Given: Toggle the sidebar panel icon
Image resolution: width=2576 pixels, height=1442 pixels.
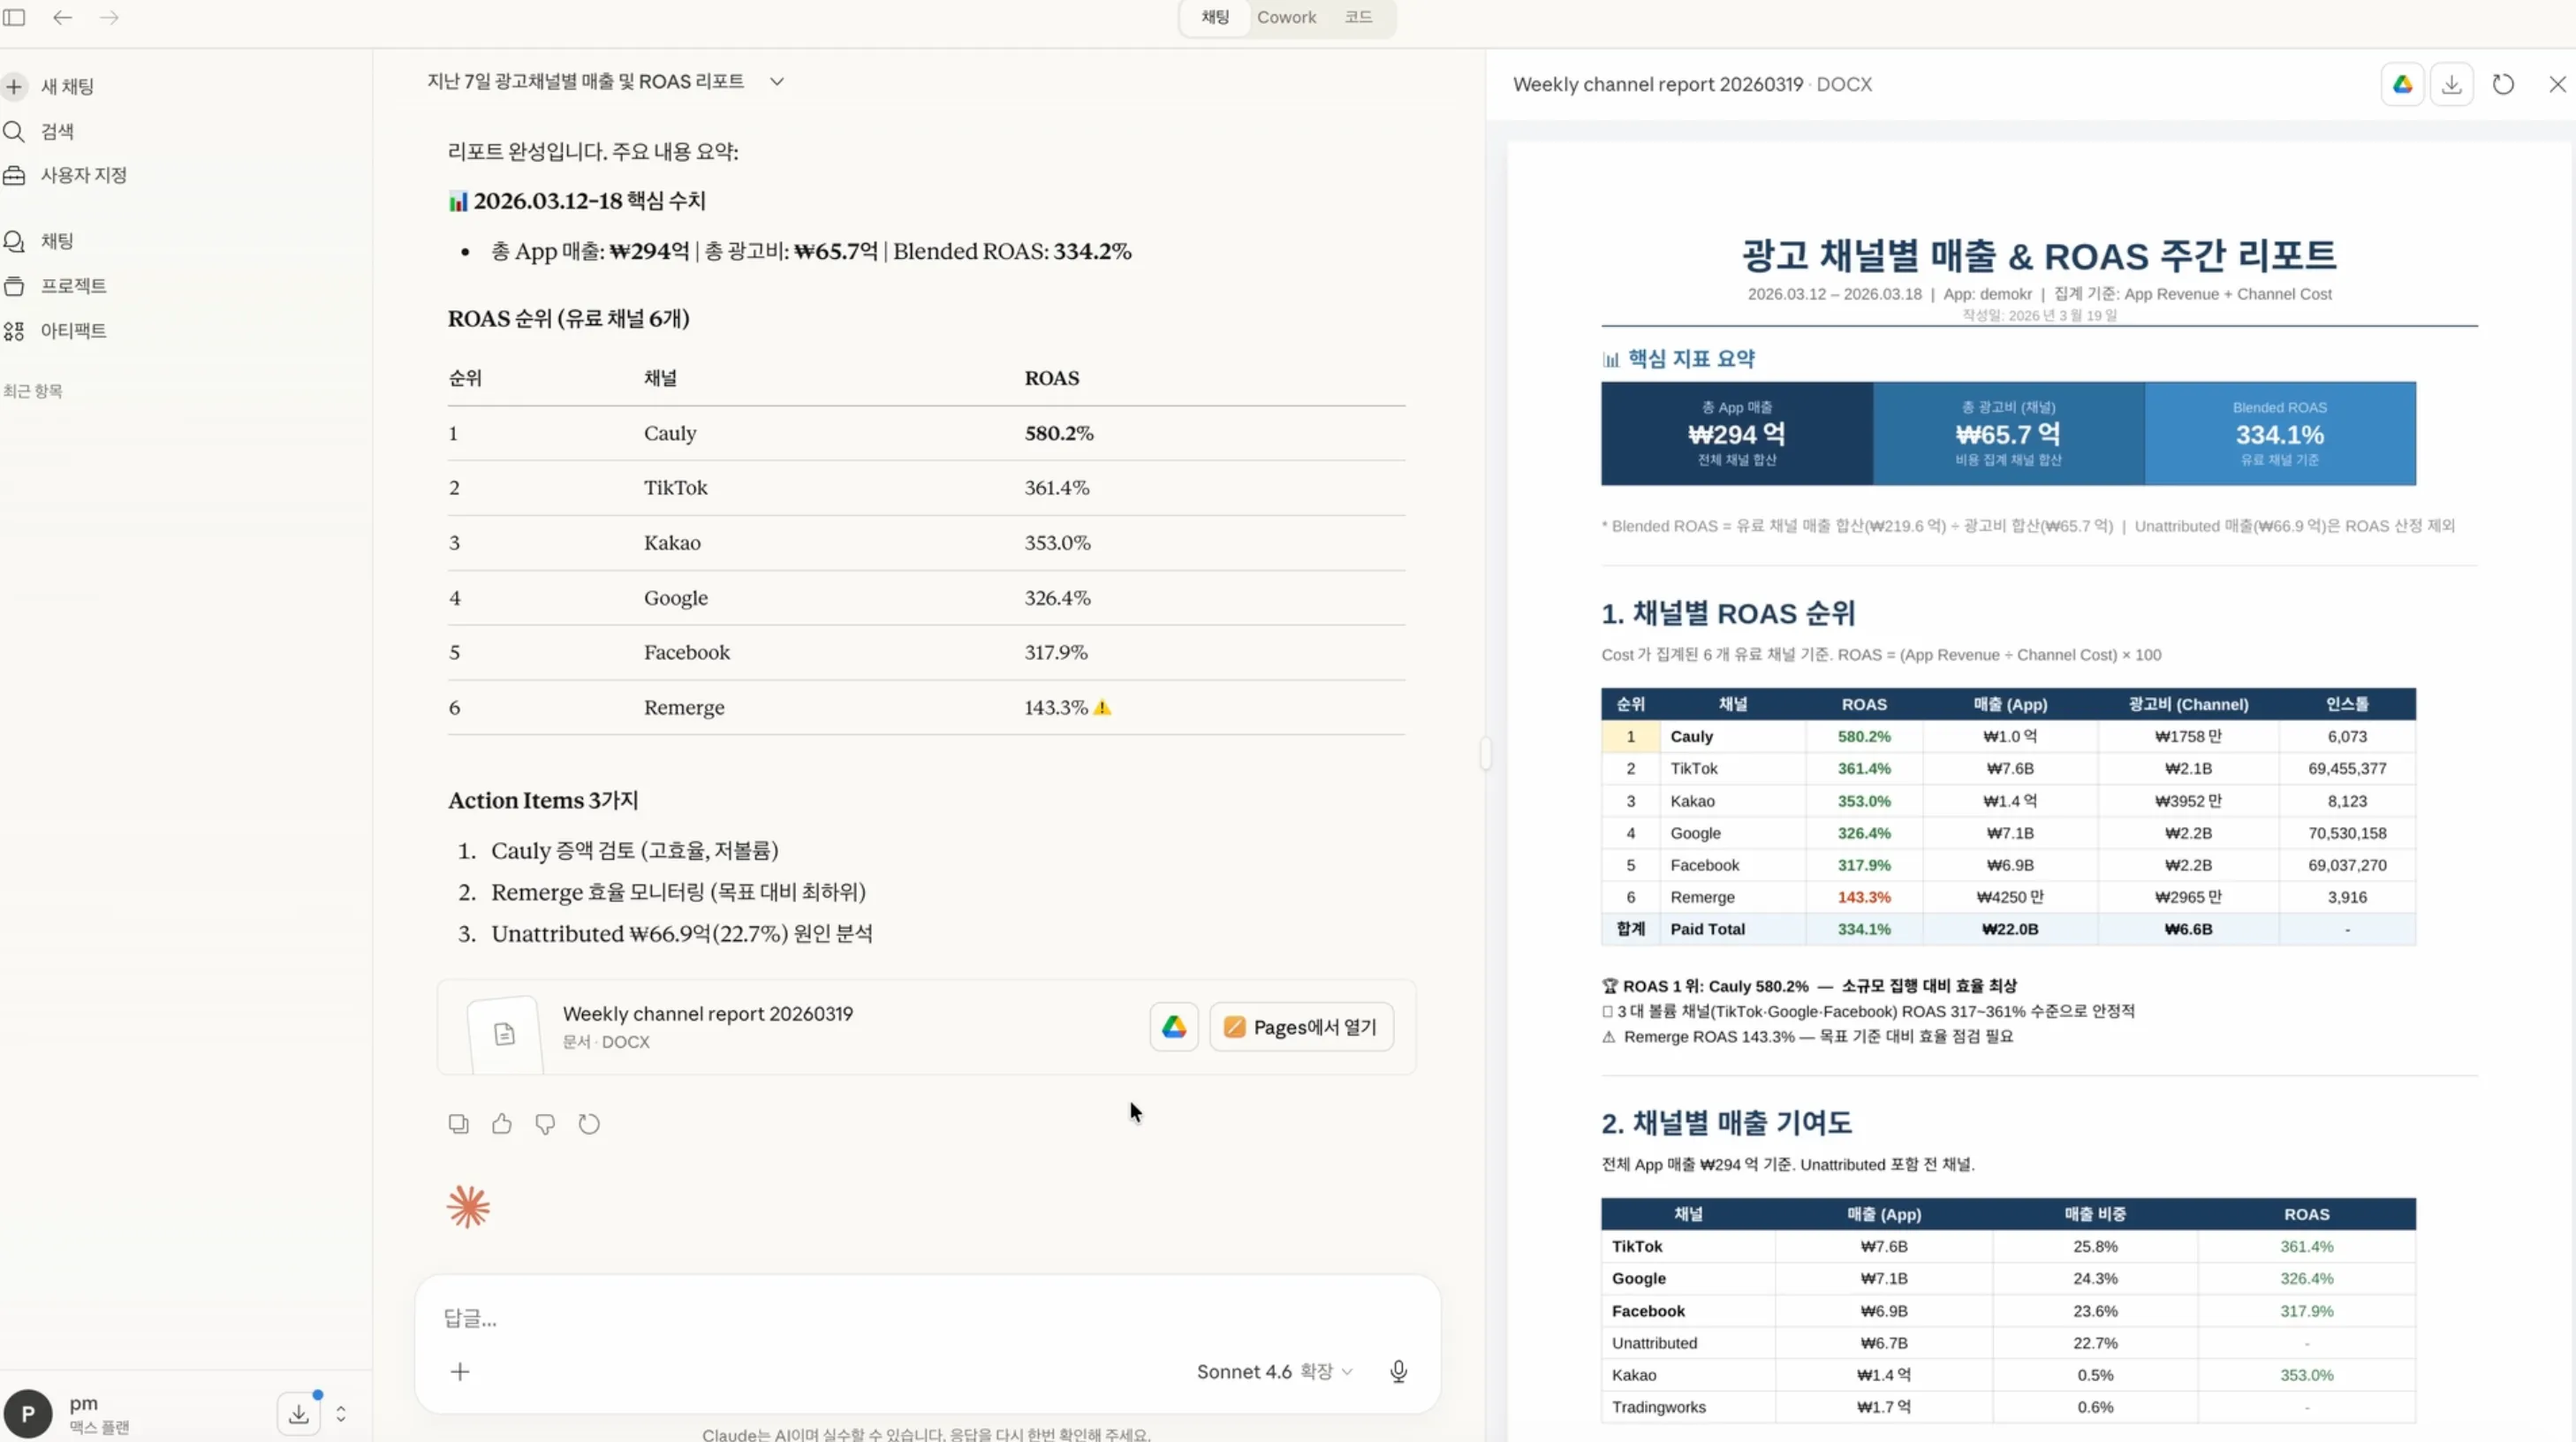Looking at the screenshot, I should 14,17.
